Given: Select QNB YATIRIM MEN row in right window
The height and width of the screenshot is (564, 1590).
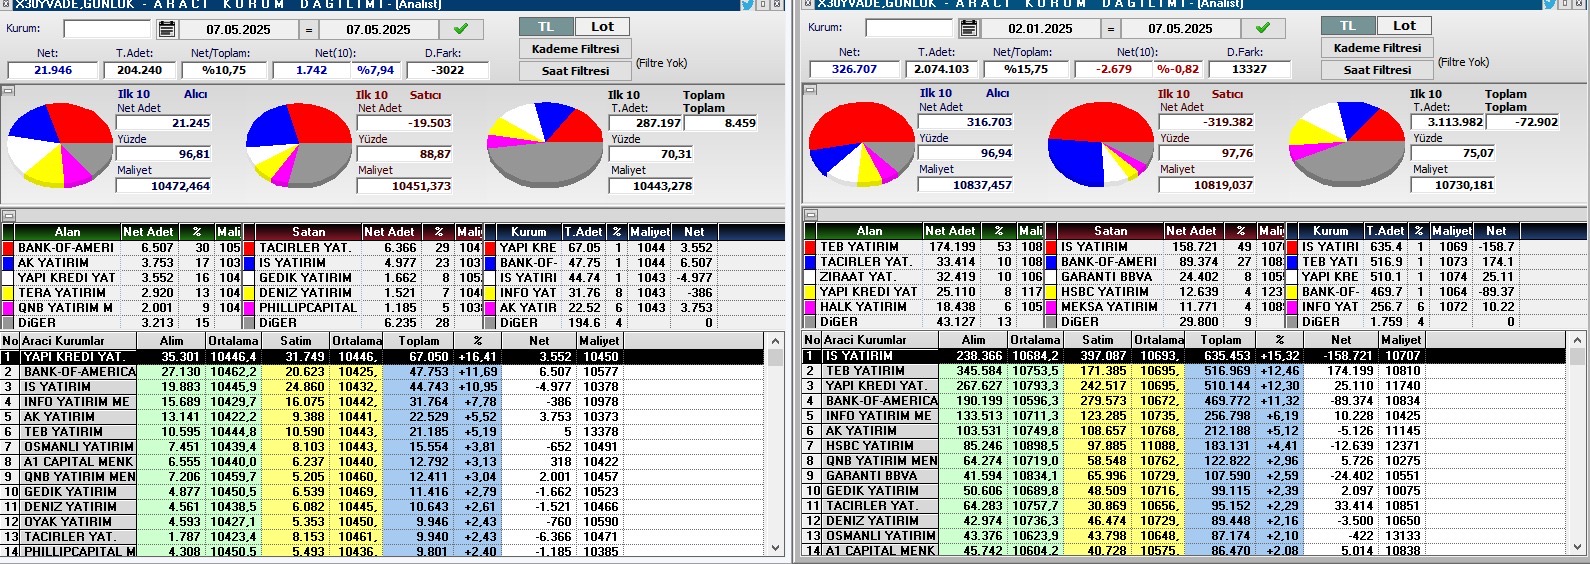Looking at the screenshot, I should 1184,460.
